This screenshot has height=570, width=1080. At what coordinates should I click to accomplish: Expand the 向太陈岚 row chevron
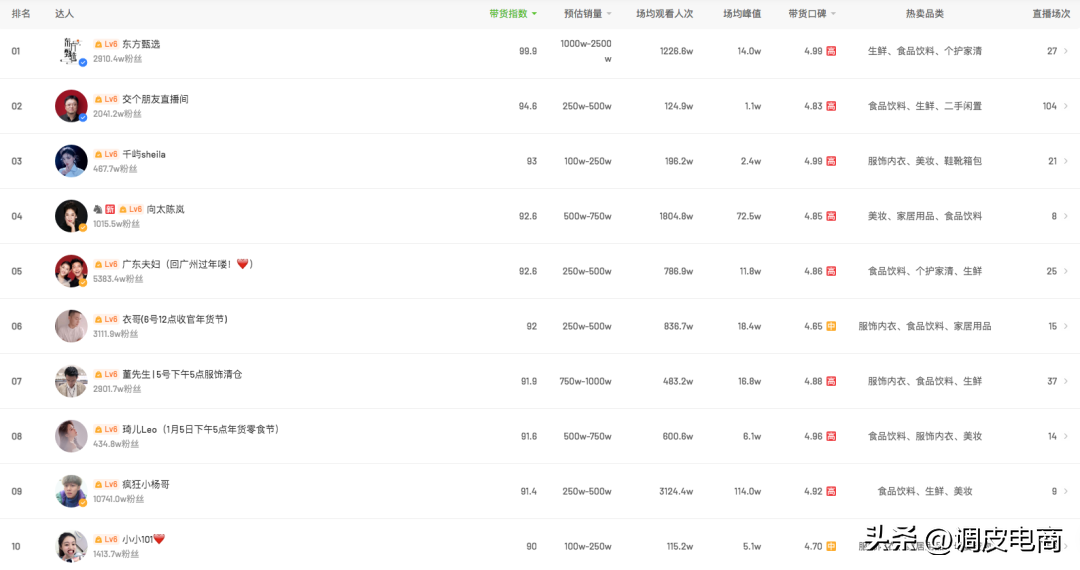1066,216
